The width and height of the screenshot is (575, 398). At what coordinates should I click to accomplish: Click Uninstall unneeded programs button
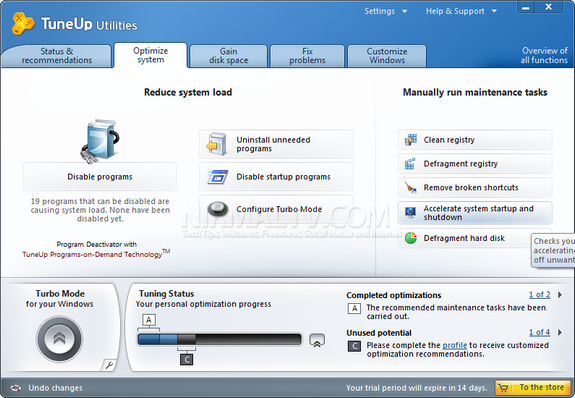tap(276, 144)
